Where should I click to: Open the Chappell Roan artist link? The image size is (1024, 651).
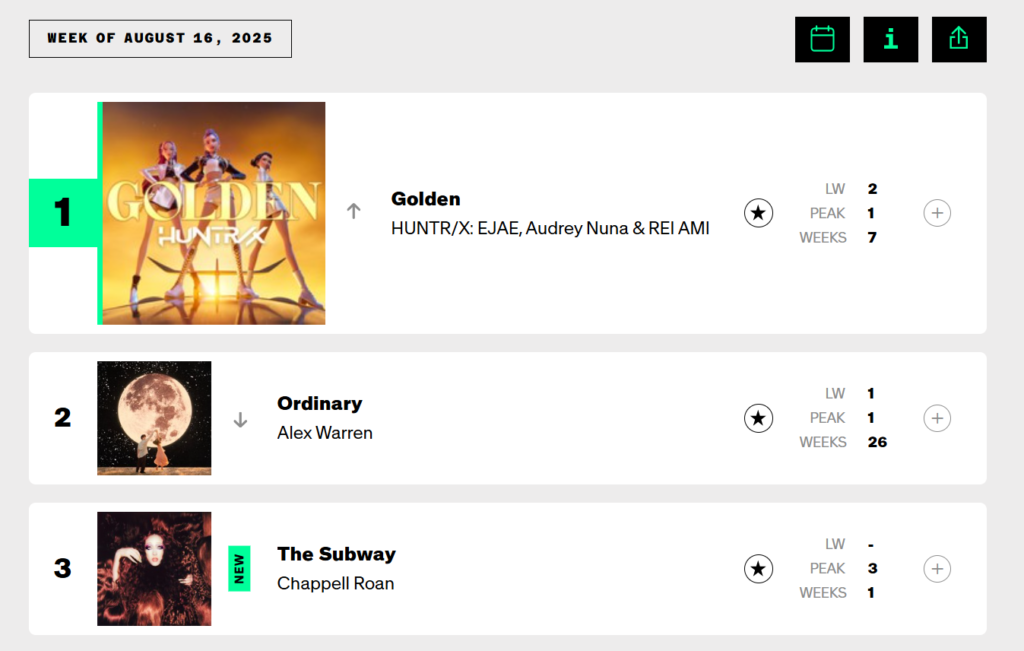tap(335, 583)
